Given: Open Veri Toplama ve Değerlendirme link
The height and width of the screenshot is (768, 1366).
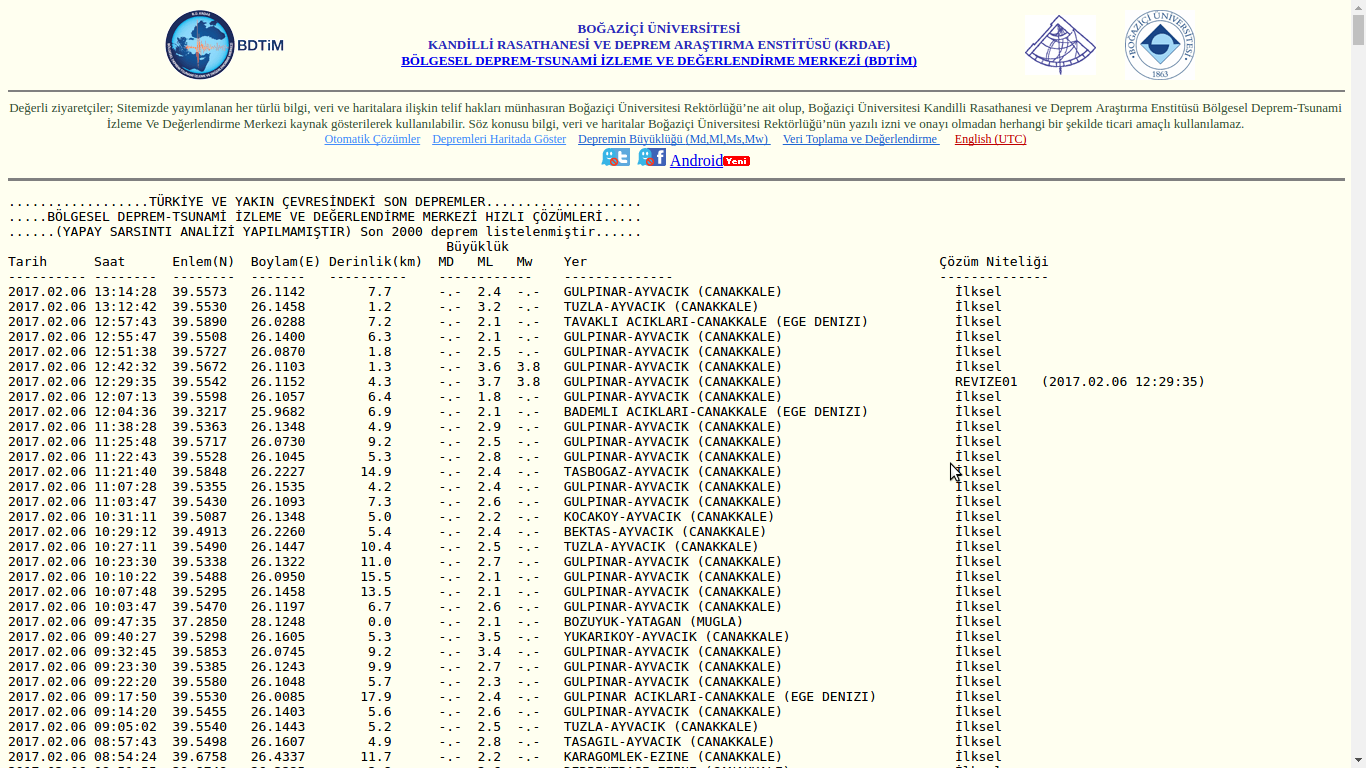Looking at the screenshot, I should pos(860,139).
